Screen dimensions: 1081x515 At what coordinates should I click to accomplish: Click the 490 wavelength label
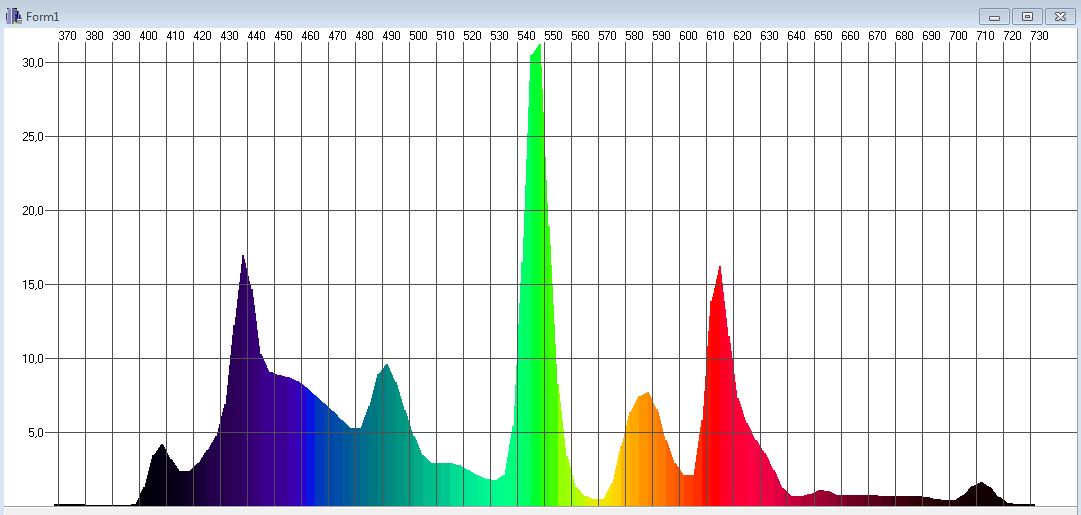(x=391, y=36)
